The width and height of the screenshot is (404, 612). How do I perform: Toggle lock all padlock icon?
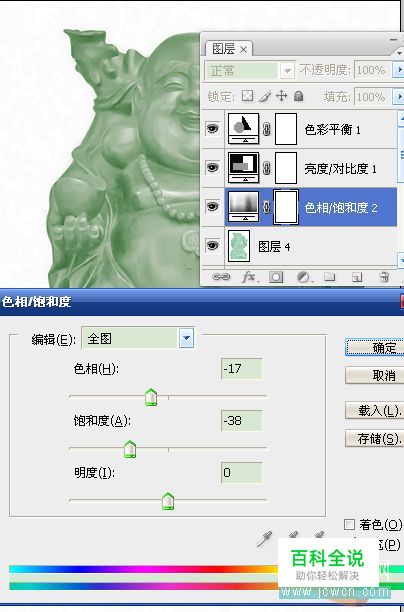click(x=298, y=96)
